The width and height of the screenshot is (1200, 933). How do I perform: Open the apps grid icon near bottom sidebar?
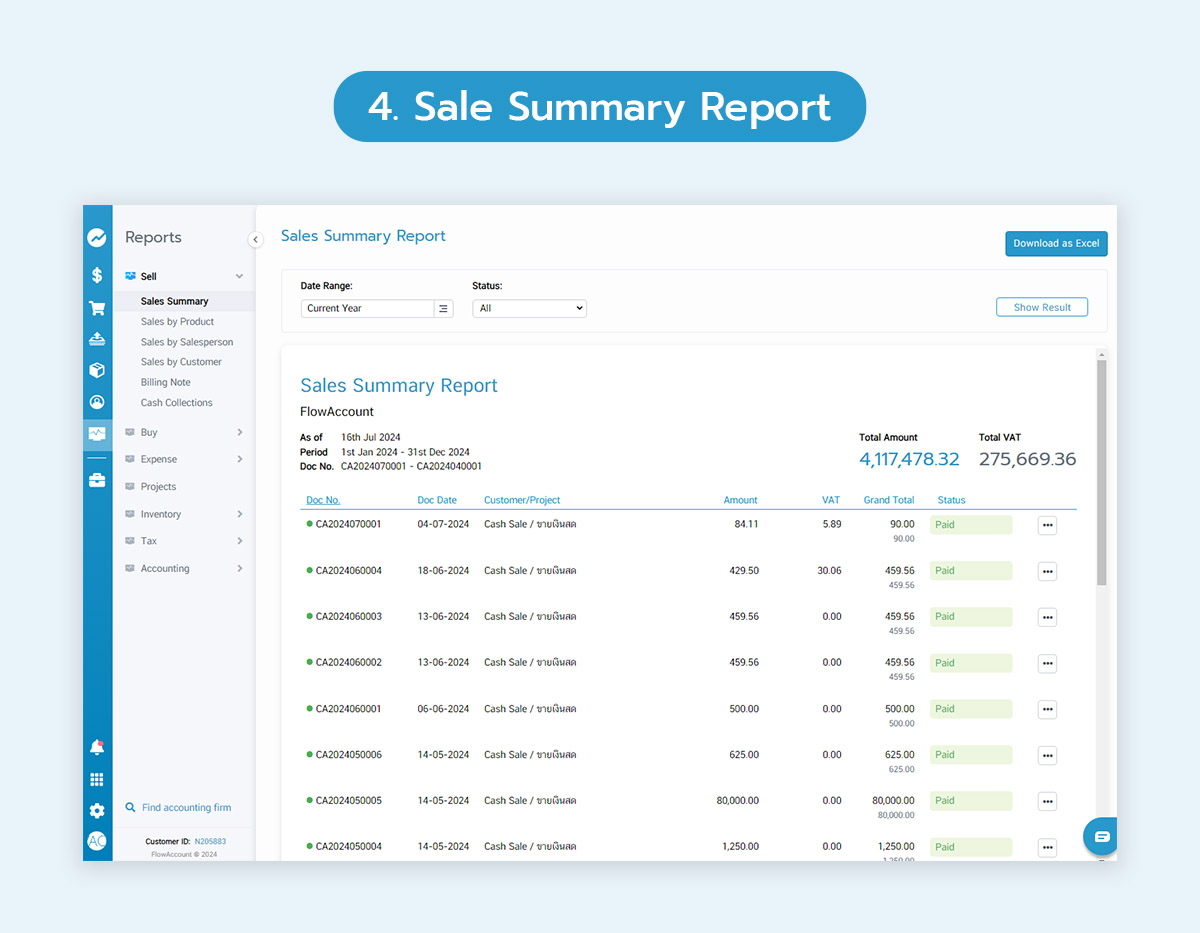(x=97, y=779)
